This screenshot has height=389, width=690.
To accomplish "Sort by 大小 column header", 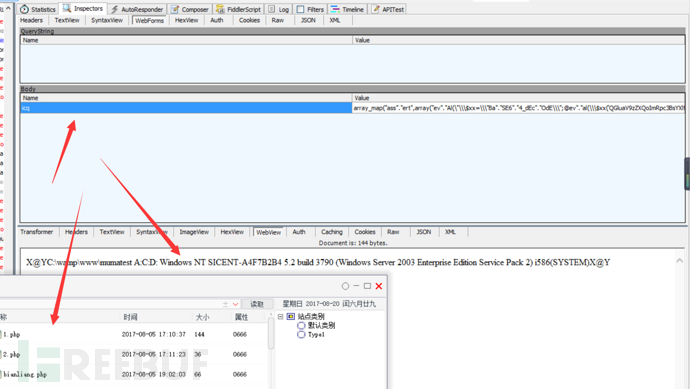I will pos(202,317).
